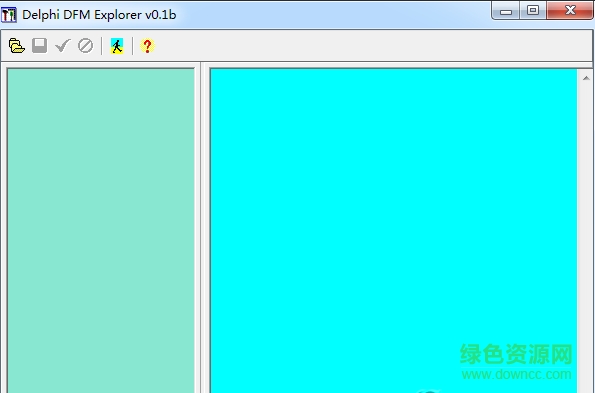Click inside the left tree panel
The height and width of the screenshot is (393, 595).
point(101,231)
